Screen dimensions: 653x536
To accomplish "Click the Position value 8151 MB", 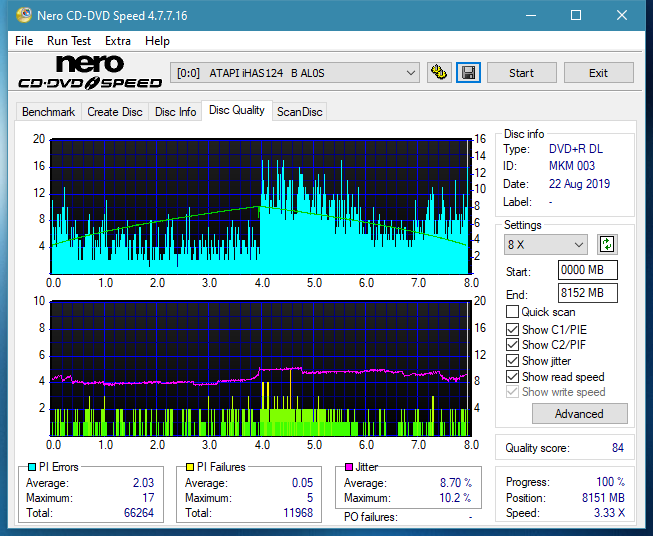I will click(603, 498).
